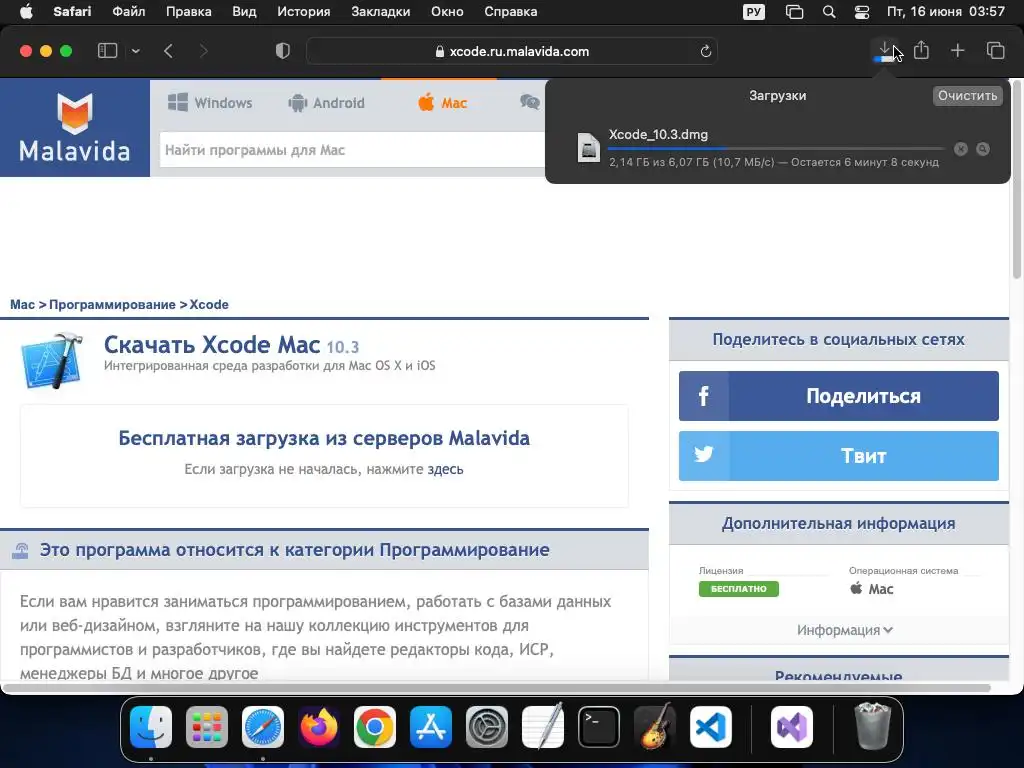Open the Trash in the Dock
Screen dimensions: 1024x768
pos(872,726)
